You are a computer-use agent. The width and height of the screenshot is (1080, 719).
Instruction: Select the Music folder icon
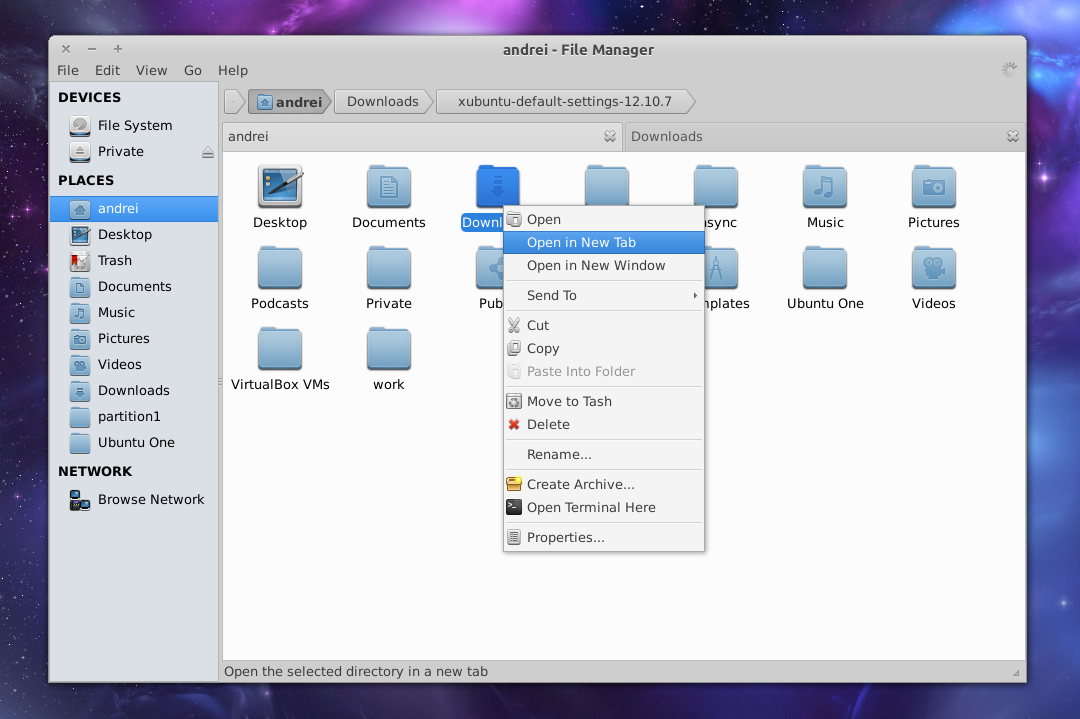pos(825,187)
